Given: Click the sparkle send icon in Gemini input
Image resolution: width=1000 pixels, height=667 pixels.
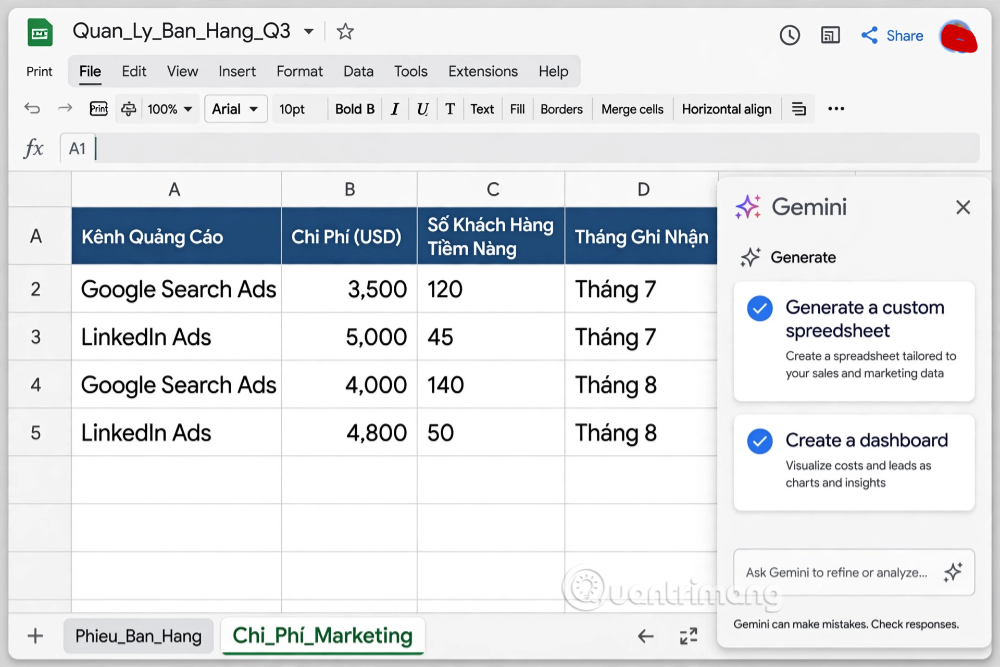Looking at the screenshot, I should (x=953, y=572).
